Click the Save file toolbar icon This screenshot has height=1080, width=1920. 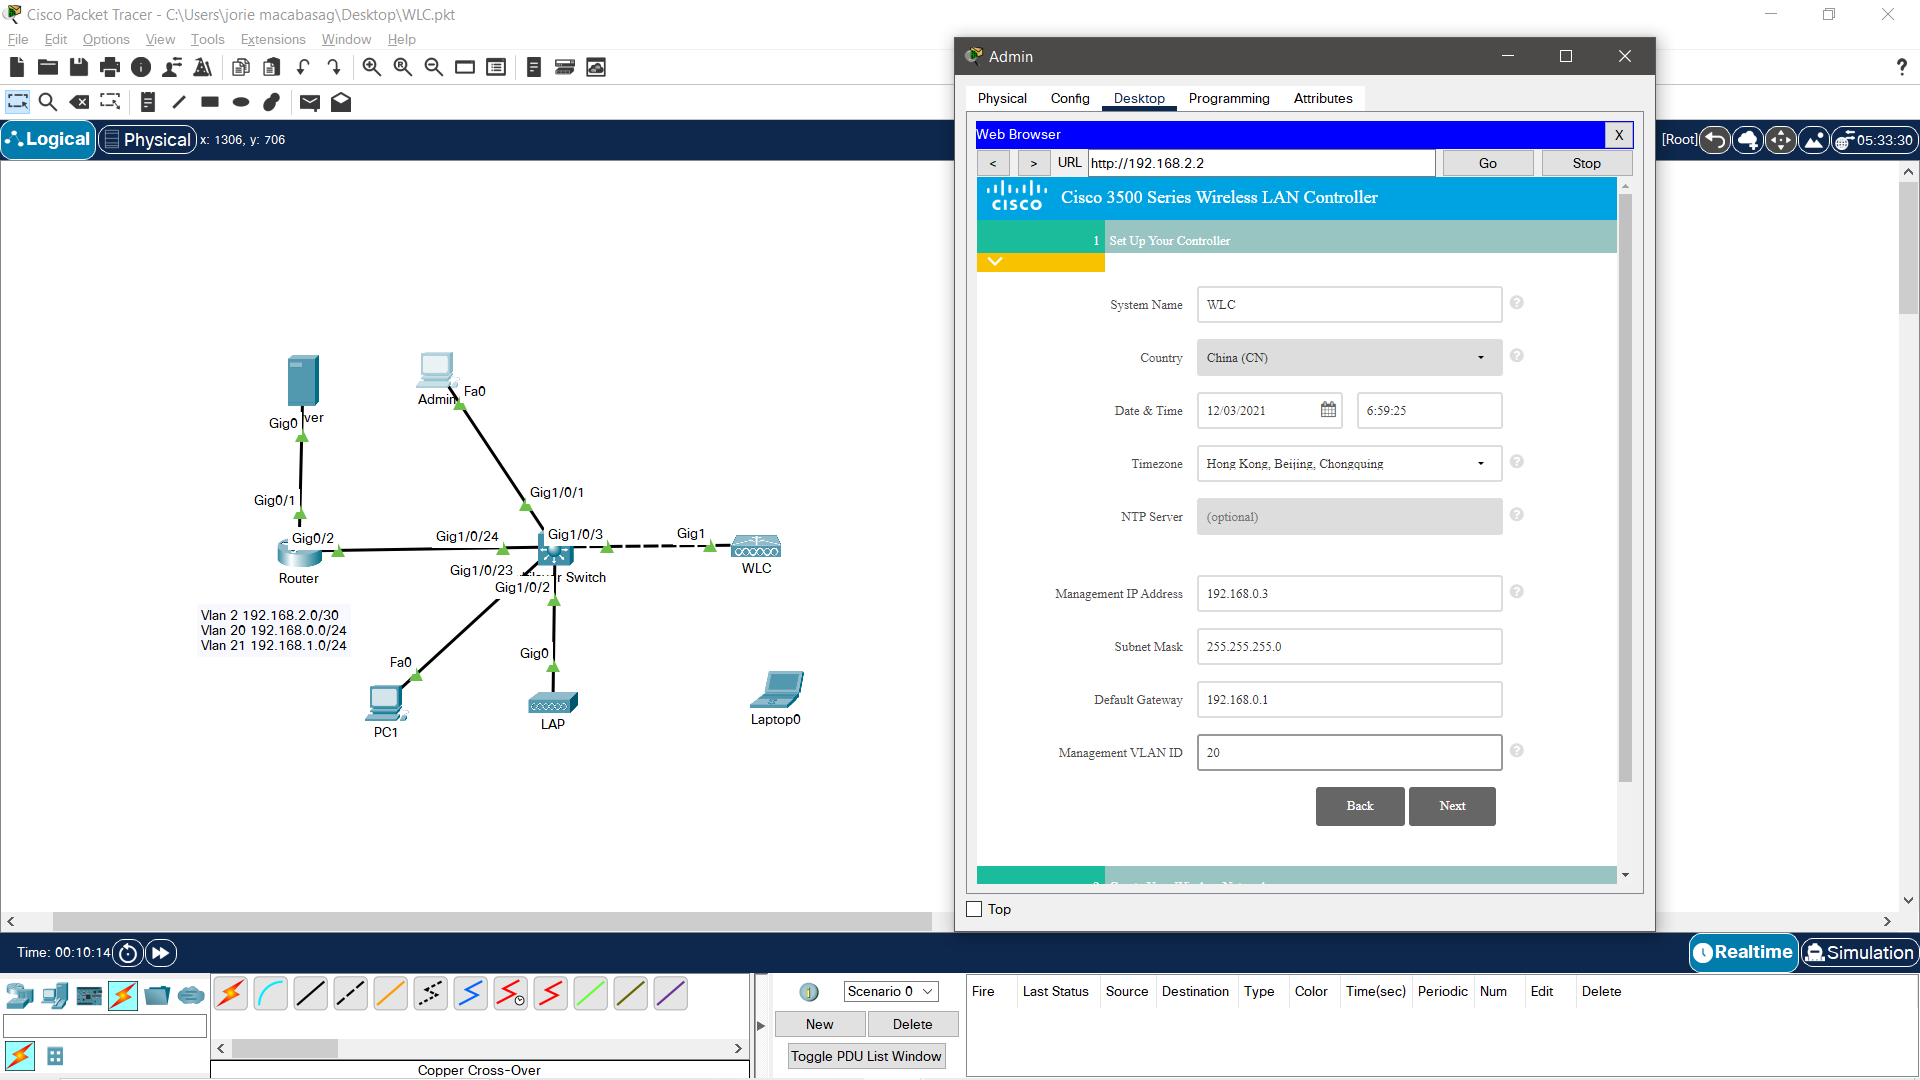tap(79, 67)
